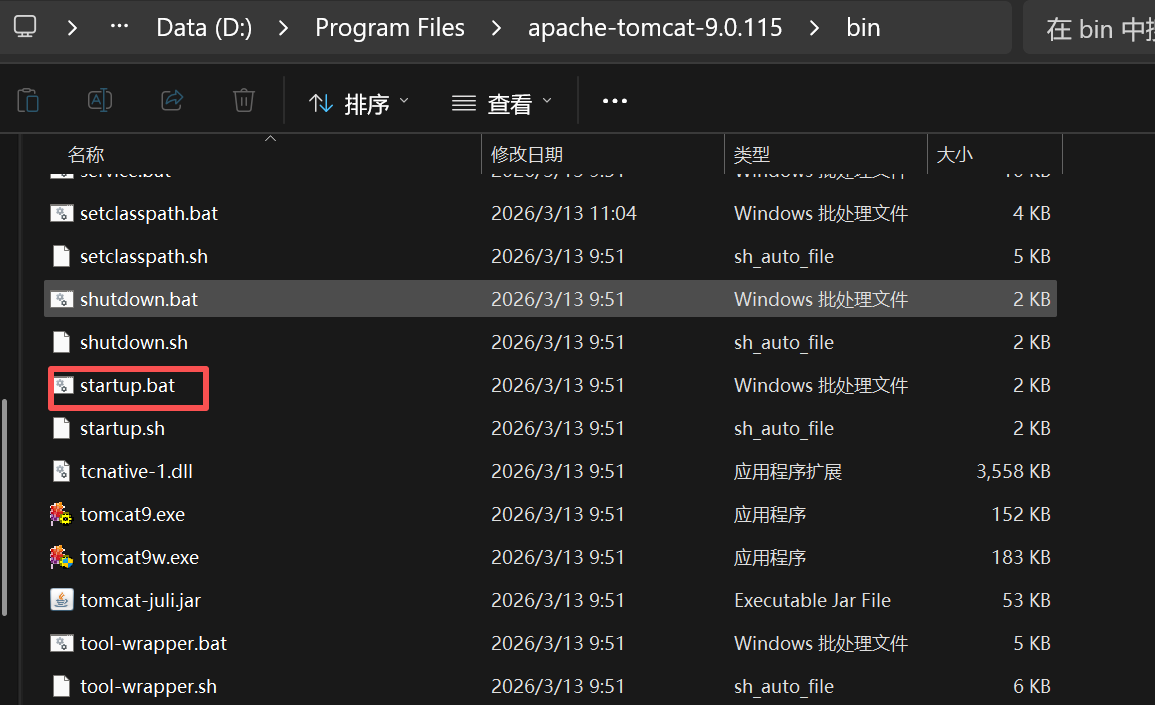The height and width of the screenshot is (705, 1155).
Task: Click 3,558 KB size of tcnative-1.dll
Action: [x=1013, y=471]
